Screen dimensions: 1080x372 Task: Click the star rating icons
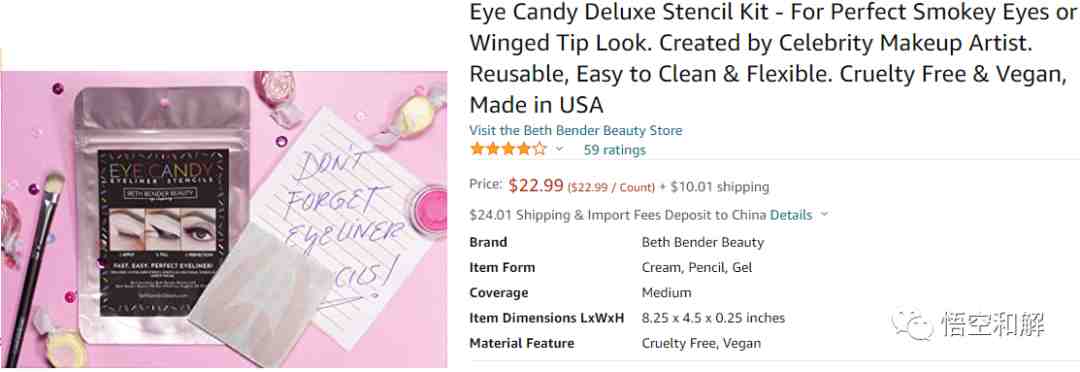508,149
